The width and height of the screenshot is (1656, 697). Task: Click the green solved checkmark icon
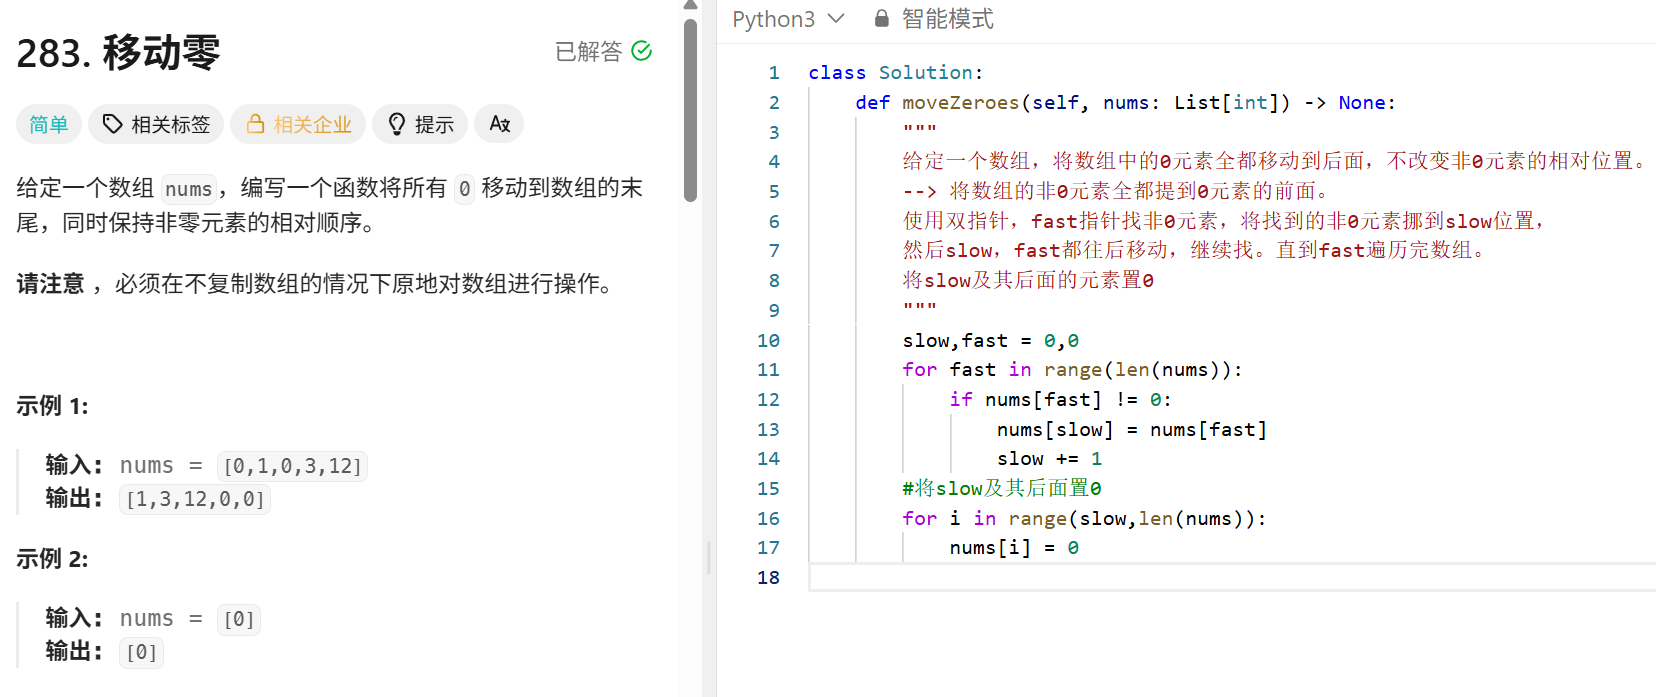click(x=642, y=51)
